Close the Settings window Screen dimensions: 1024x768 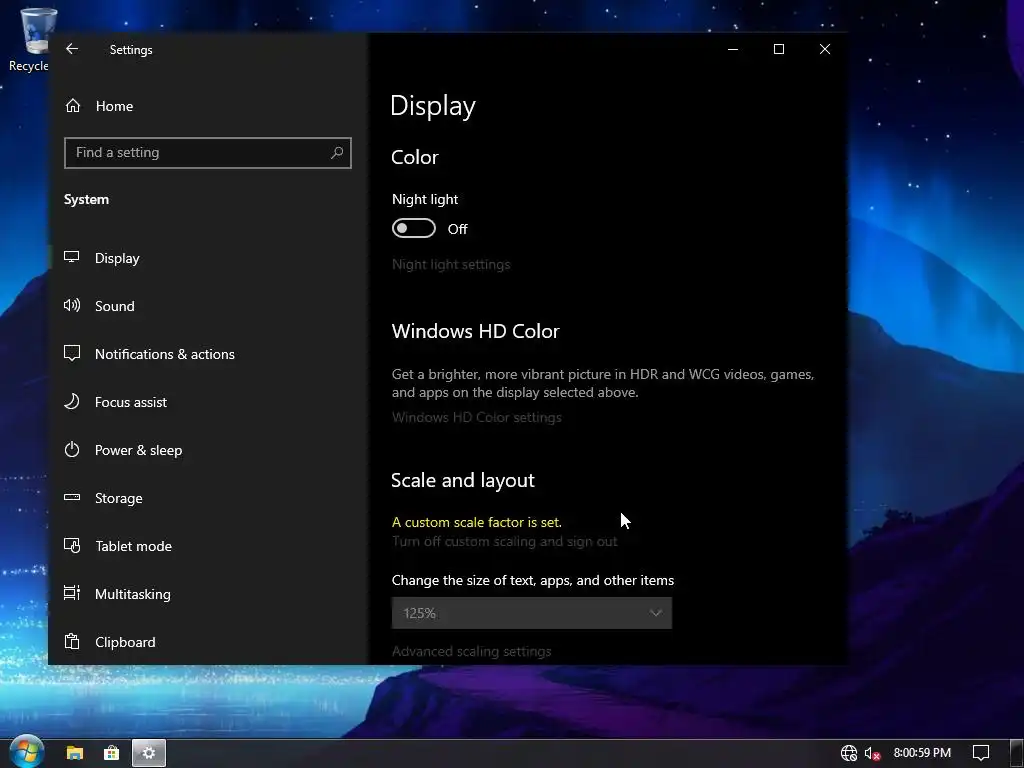825,49
